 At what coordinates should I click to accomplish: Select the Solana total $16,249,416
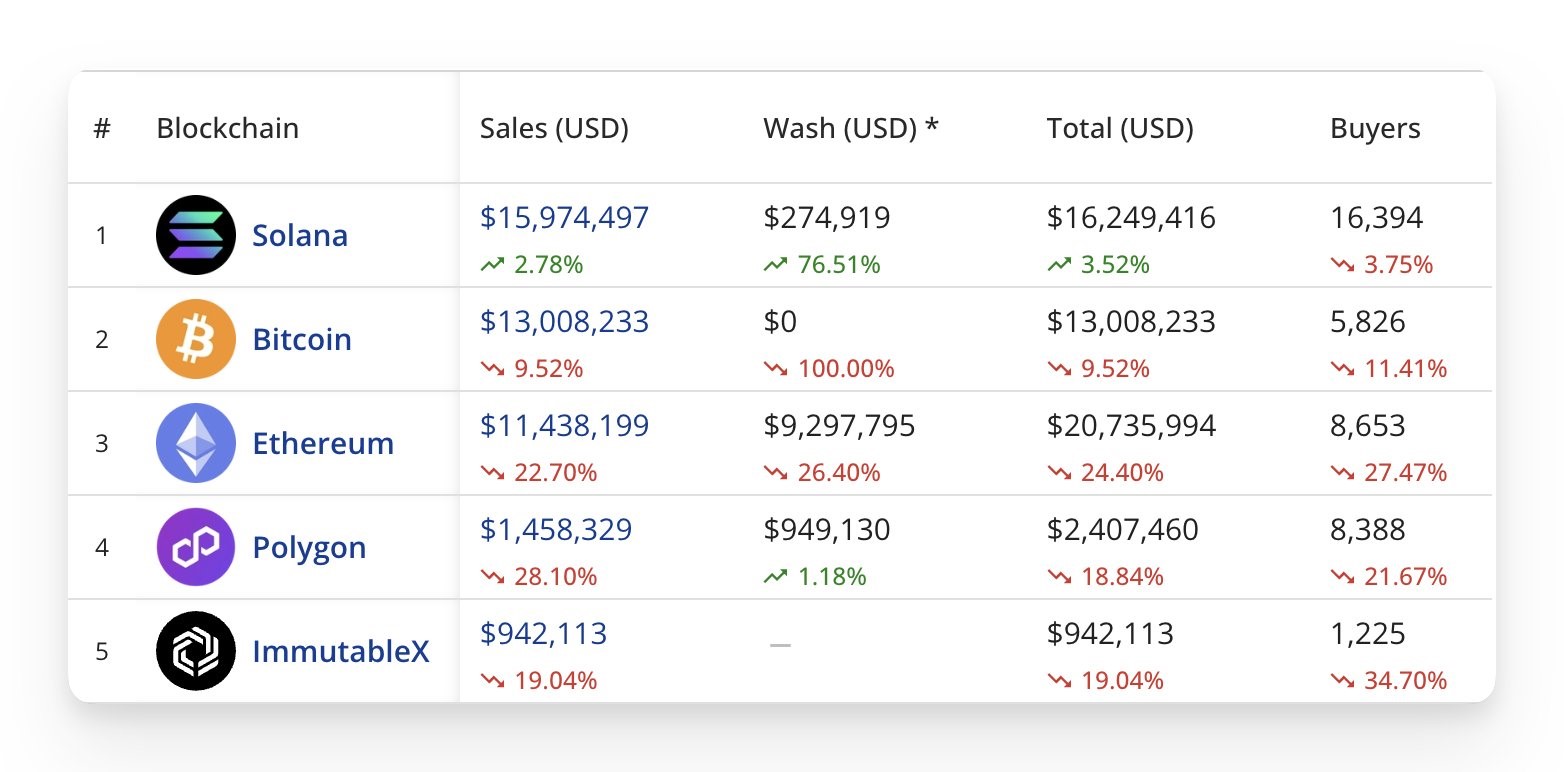[x=1131, y=217]
